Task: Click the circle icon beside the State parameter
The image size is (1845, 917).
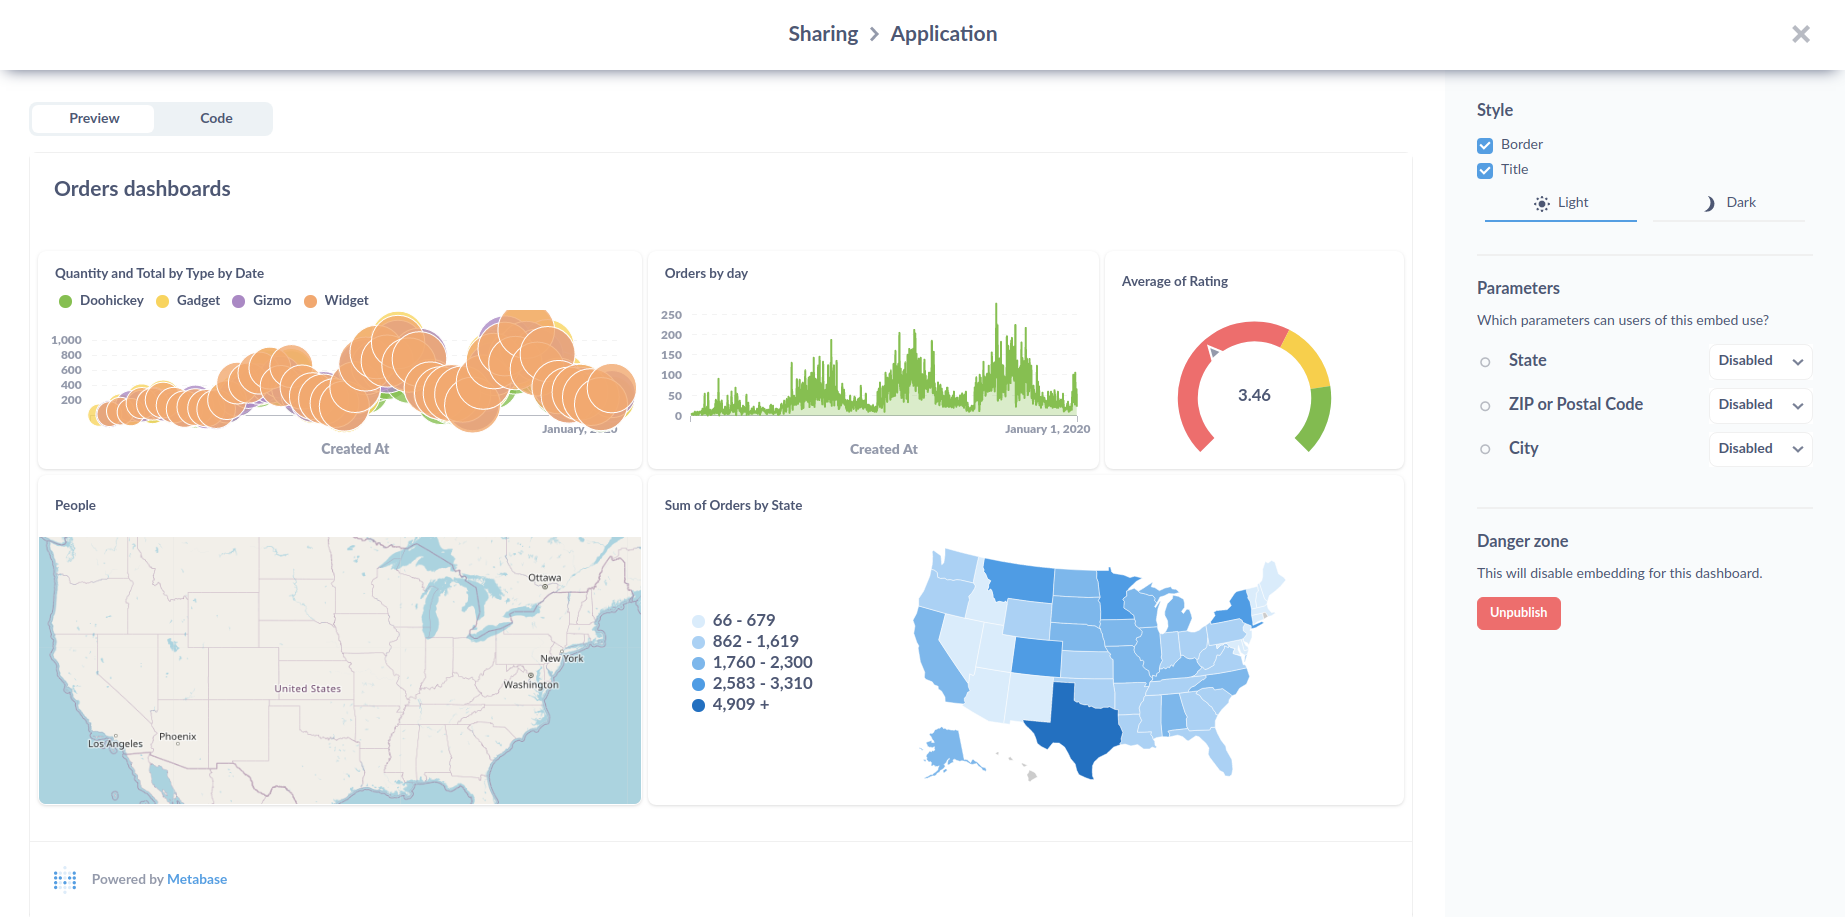Action: pos(1485,362)
